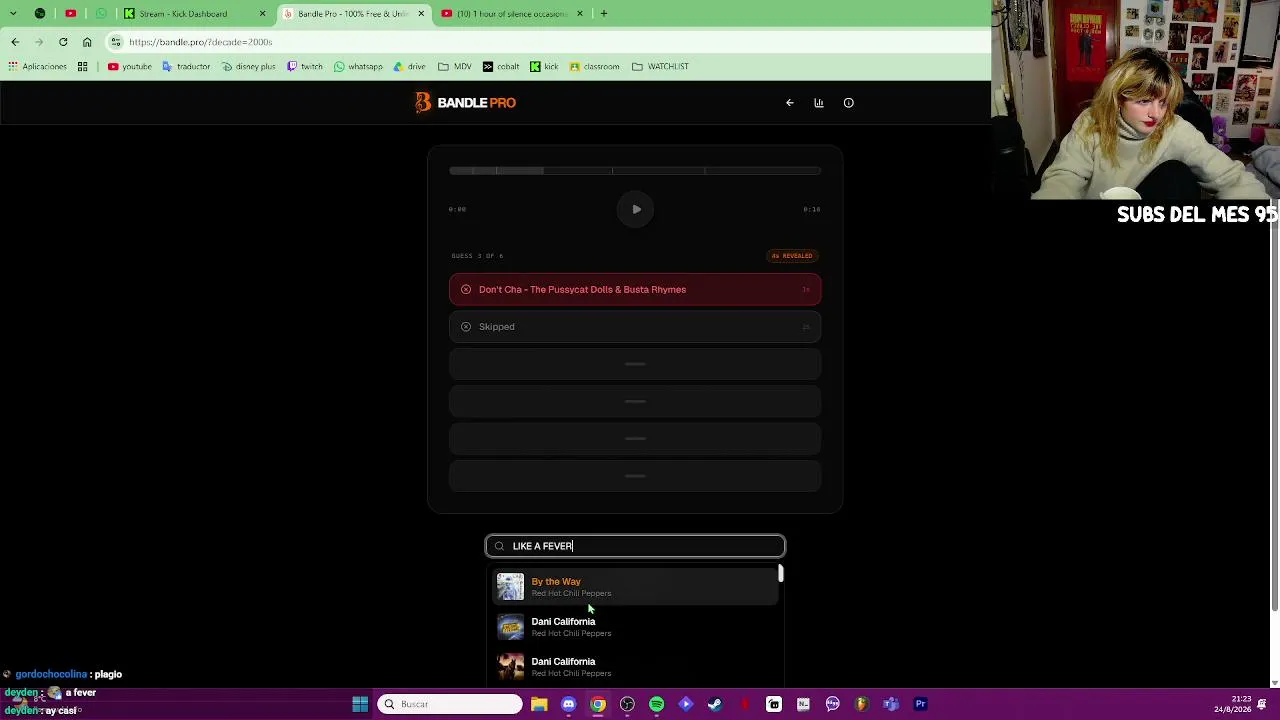This screenshot has height=720, width=1280.
Task: Open the kick bookmark
Action: 544,67
